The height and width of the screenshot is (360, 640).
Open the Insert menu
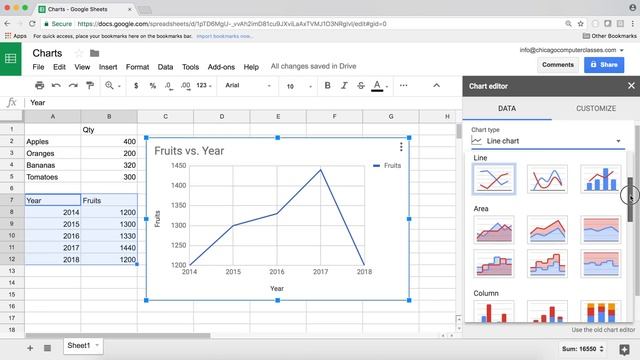108,67
